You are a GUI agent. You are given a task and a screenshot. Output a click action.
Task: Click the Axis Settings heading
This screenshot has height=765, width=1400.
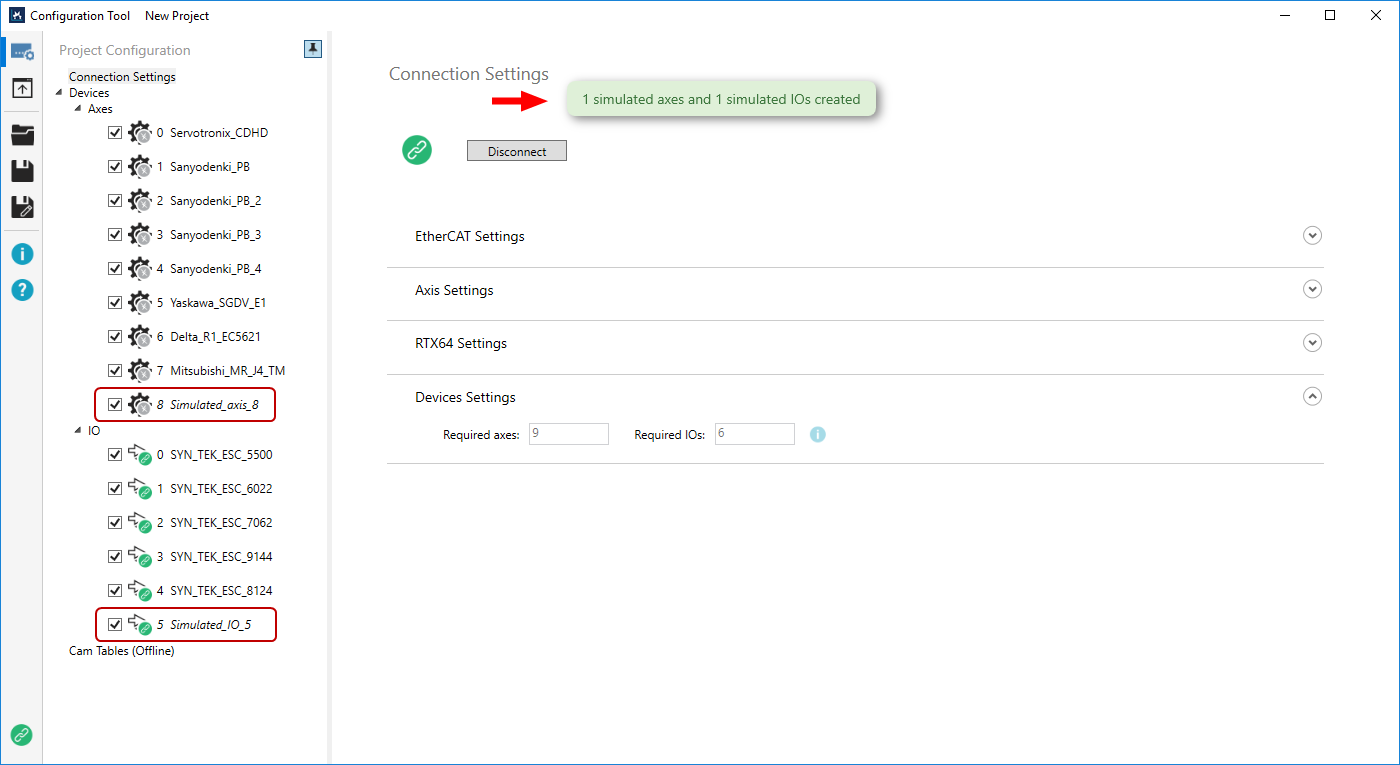454,290
